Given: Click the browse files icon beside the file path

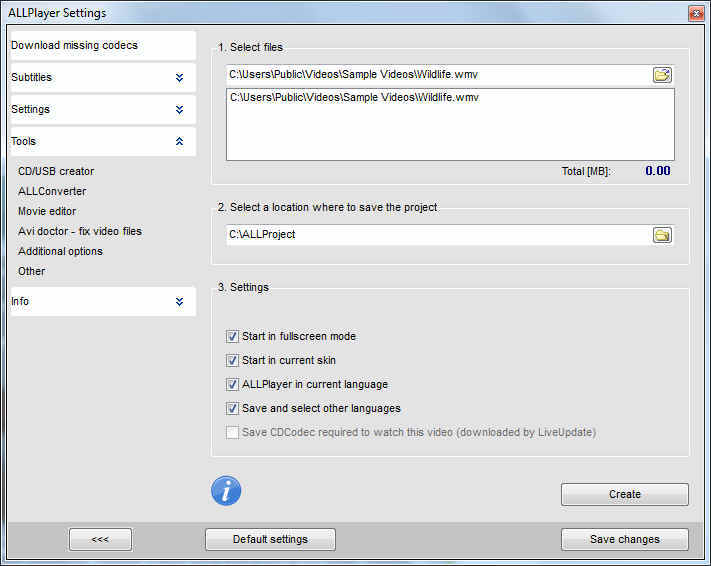Looking at the screenshot, I should 662,75.
